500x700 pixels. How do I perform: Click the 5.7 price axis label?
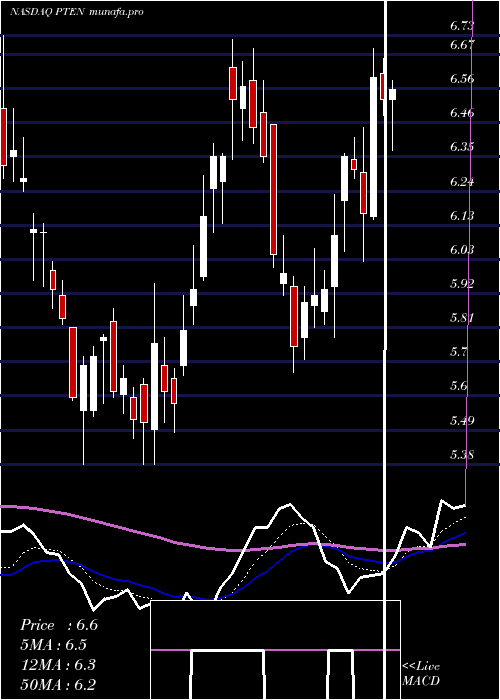[459, 351]
